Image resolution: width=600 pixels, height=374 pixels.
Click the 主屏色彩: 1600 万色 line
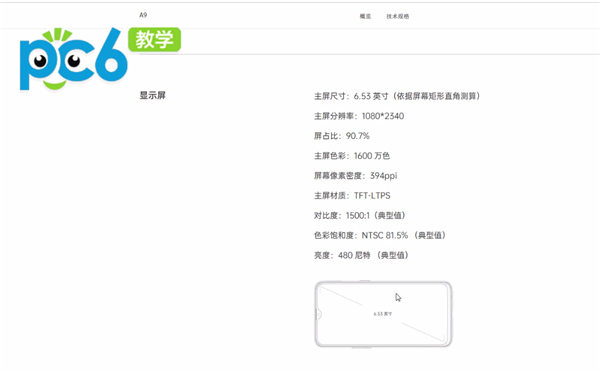(x=352, y=156)
